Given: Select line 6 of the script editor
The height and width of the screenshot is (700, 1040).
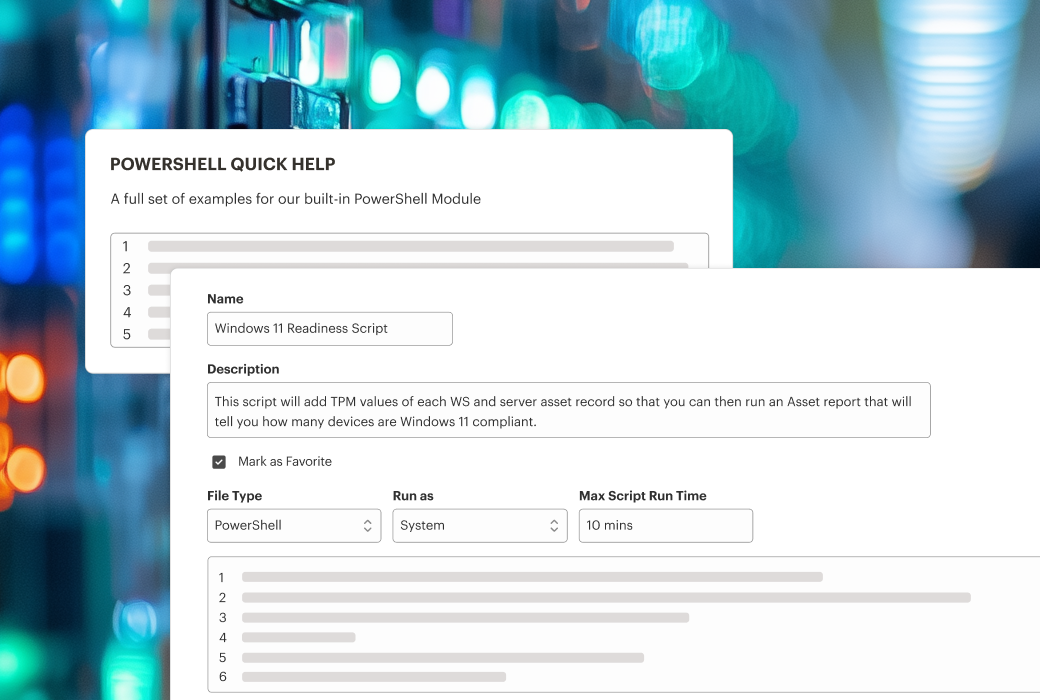Looking at the screenshot, I should tap(373, 678).
